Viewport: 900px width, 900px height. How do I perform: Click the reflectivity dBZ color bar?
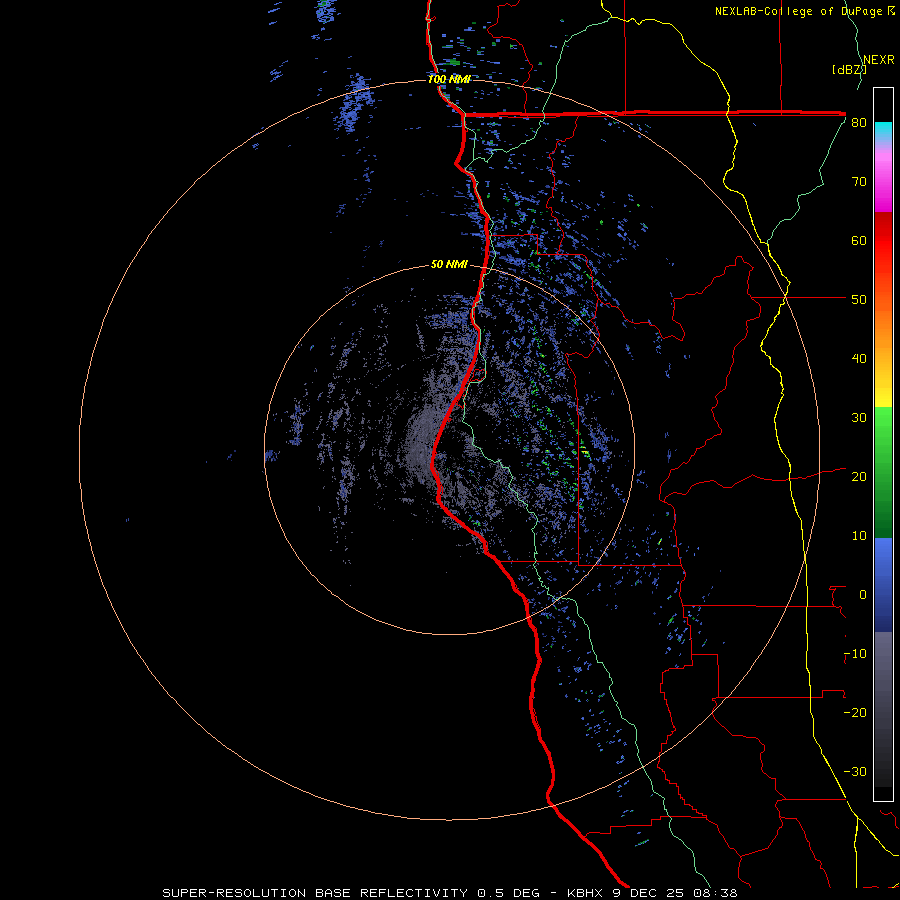883,444
